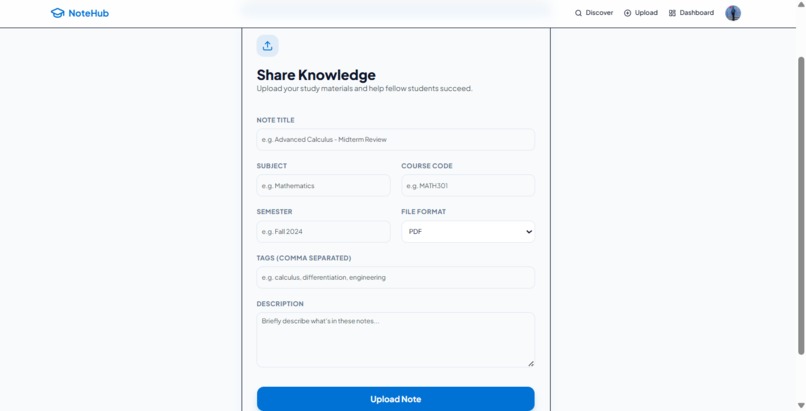Screen dimensions: 806x411
Task: Click the DESCRIPTION label
Action: pyautogui.click(x=280, y=304)
